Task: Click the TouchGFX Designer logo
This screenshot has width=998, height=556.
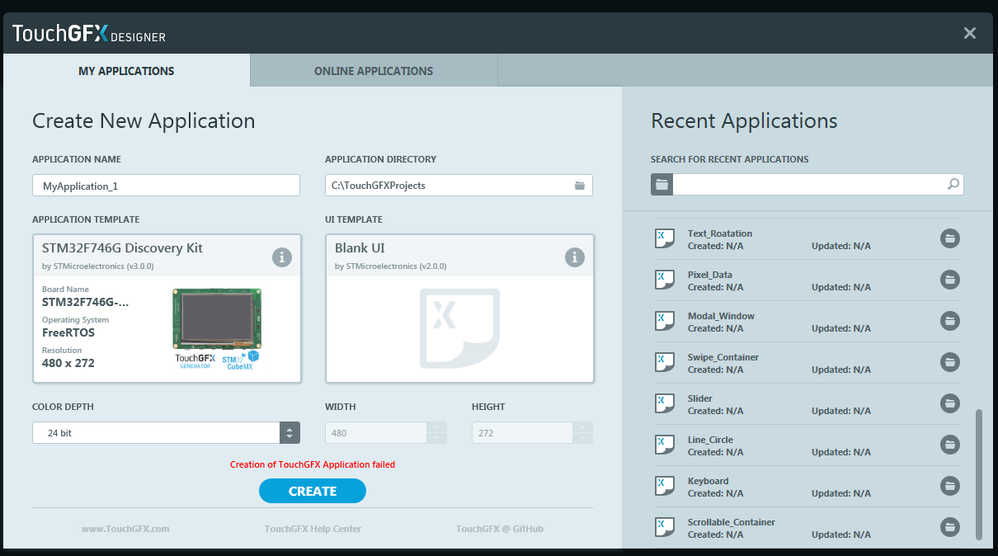Action: pyautogui.click(x=89, y=34)
